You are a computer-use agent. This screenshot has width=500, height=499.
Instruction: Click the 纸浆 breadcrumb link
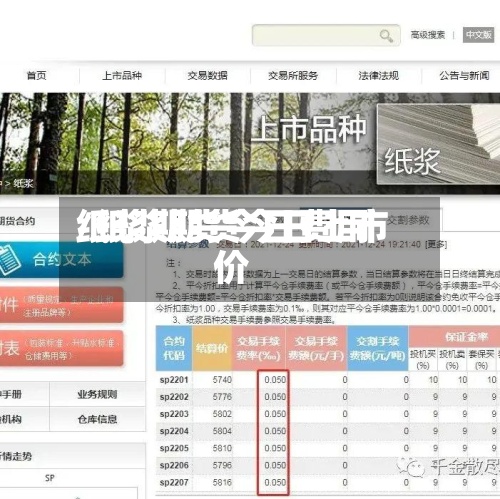23,183
